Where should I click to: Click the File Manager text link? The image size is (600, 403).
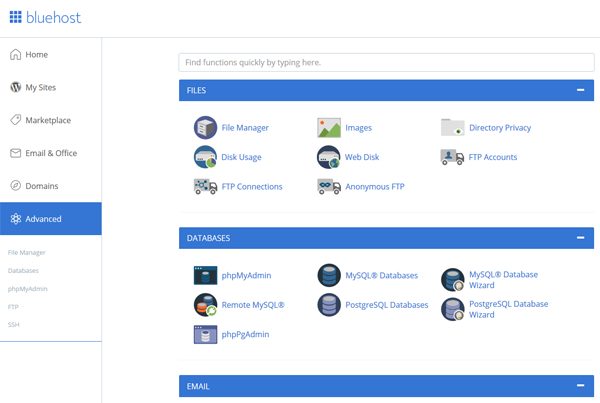tap(245, 128)
